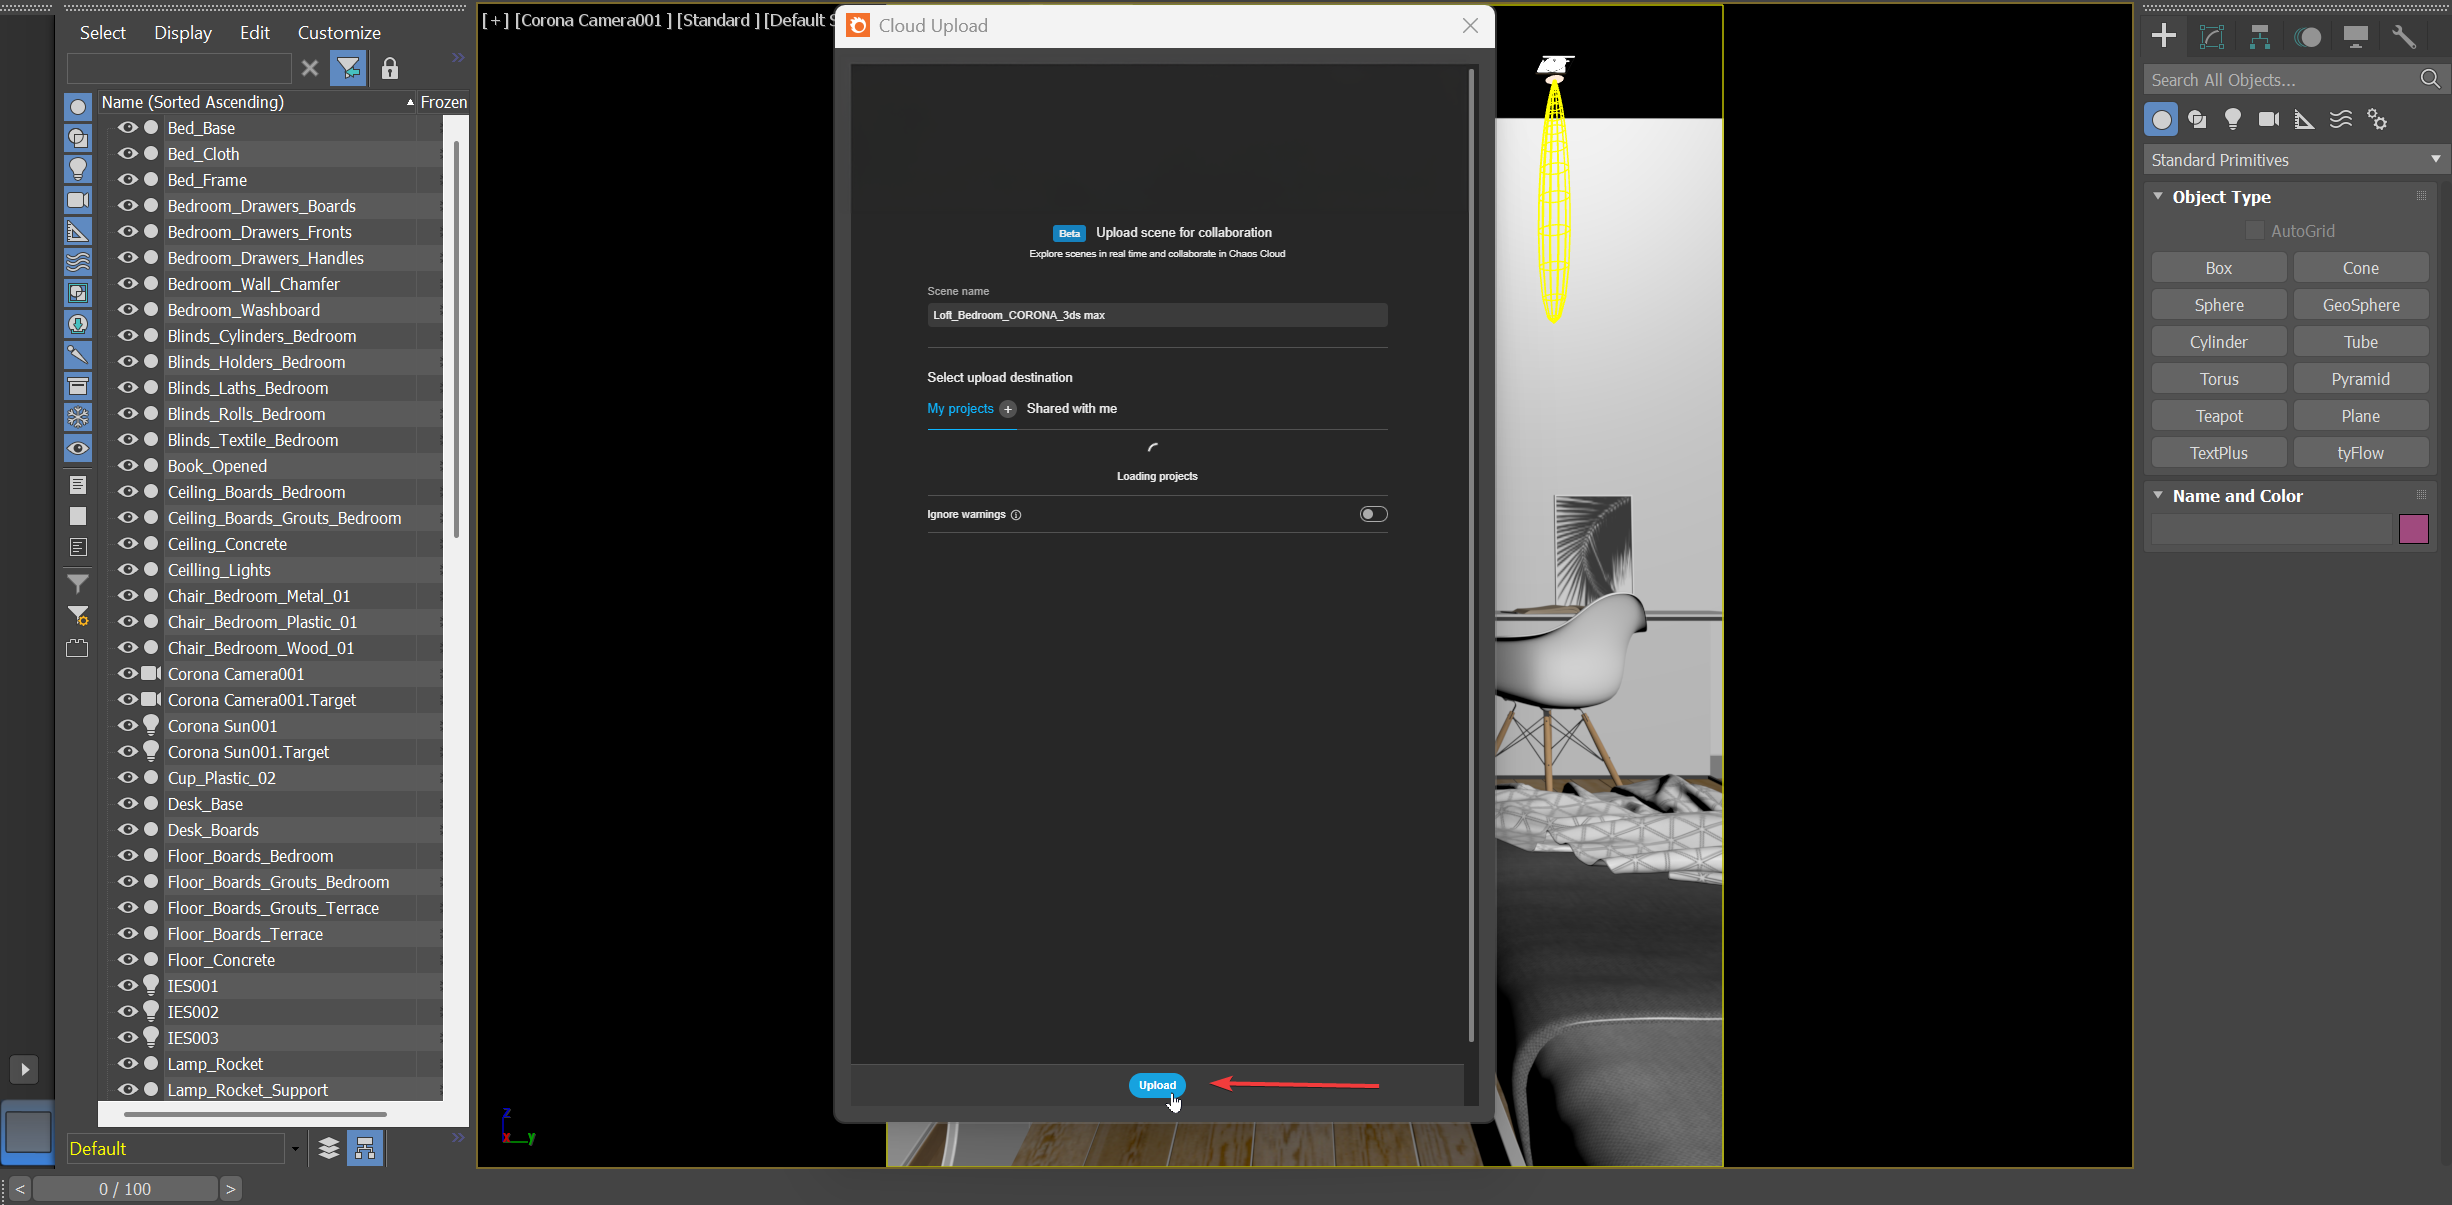This screenshot has width=2452, height=1205.
Task: Open the Default layer dropdown arrow
Action: pyautogui.click(x=295, y=1149)
